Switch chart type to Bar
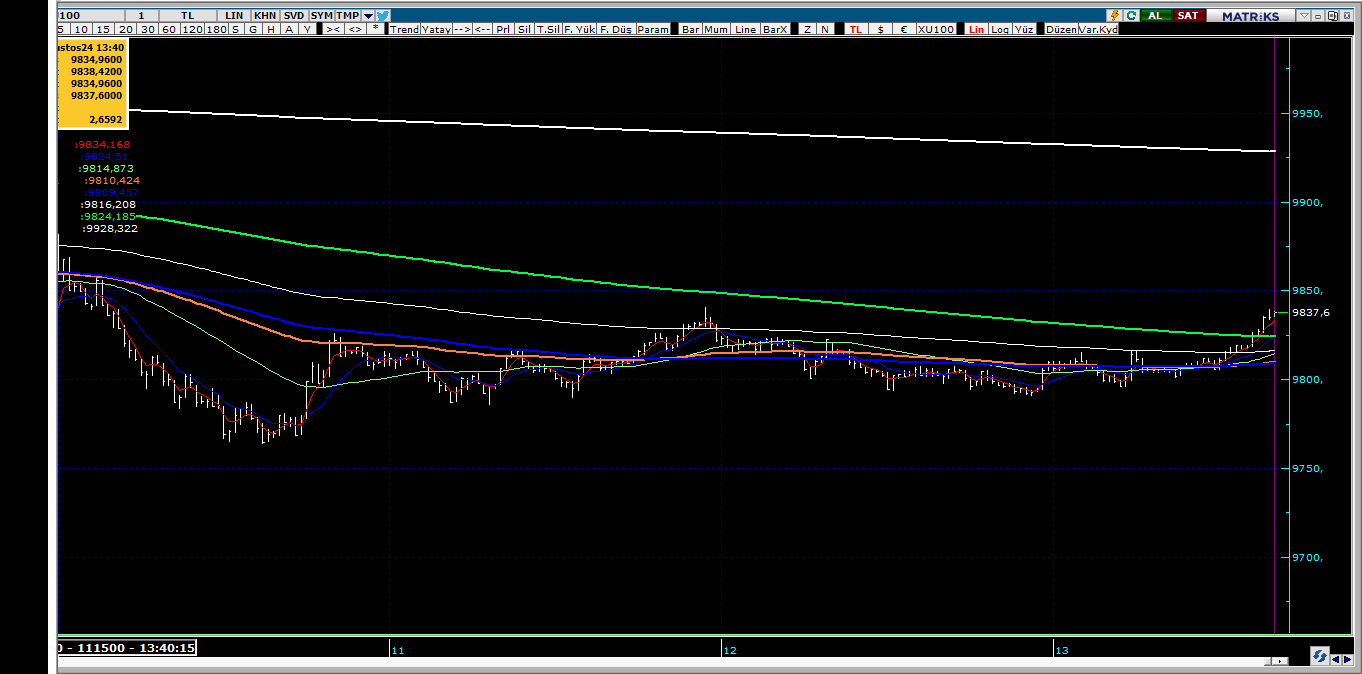Viewport: 1362px width, 674px height. 691,29
